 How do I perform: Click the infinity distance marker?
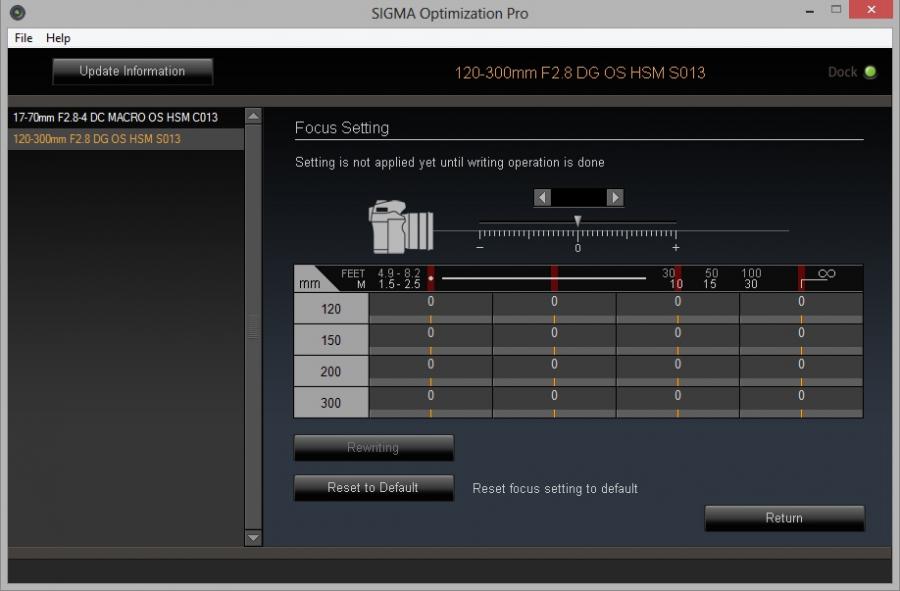click(x=826, y=273)
